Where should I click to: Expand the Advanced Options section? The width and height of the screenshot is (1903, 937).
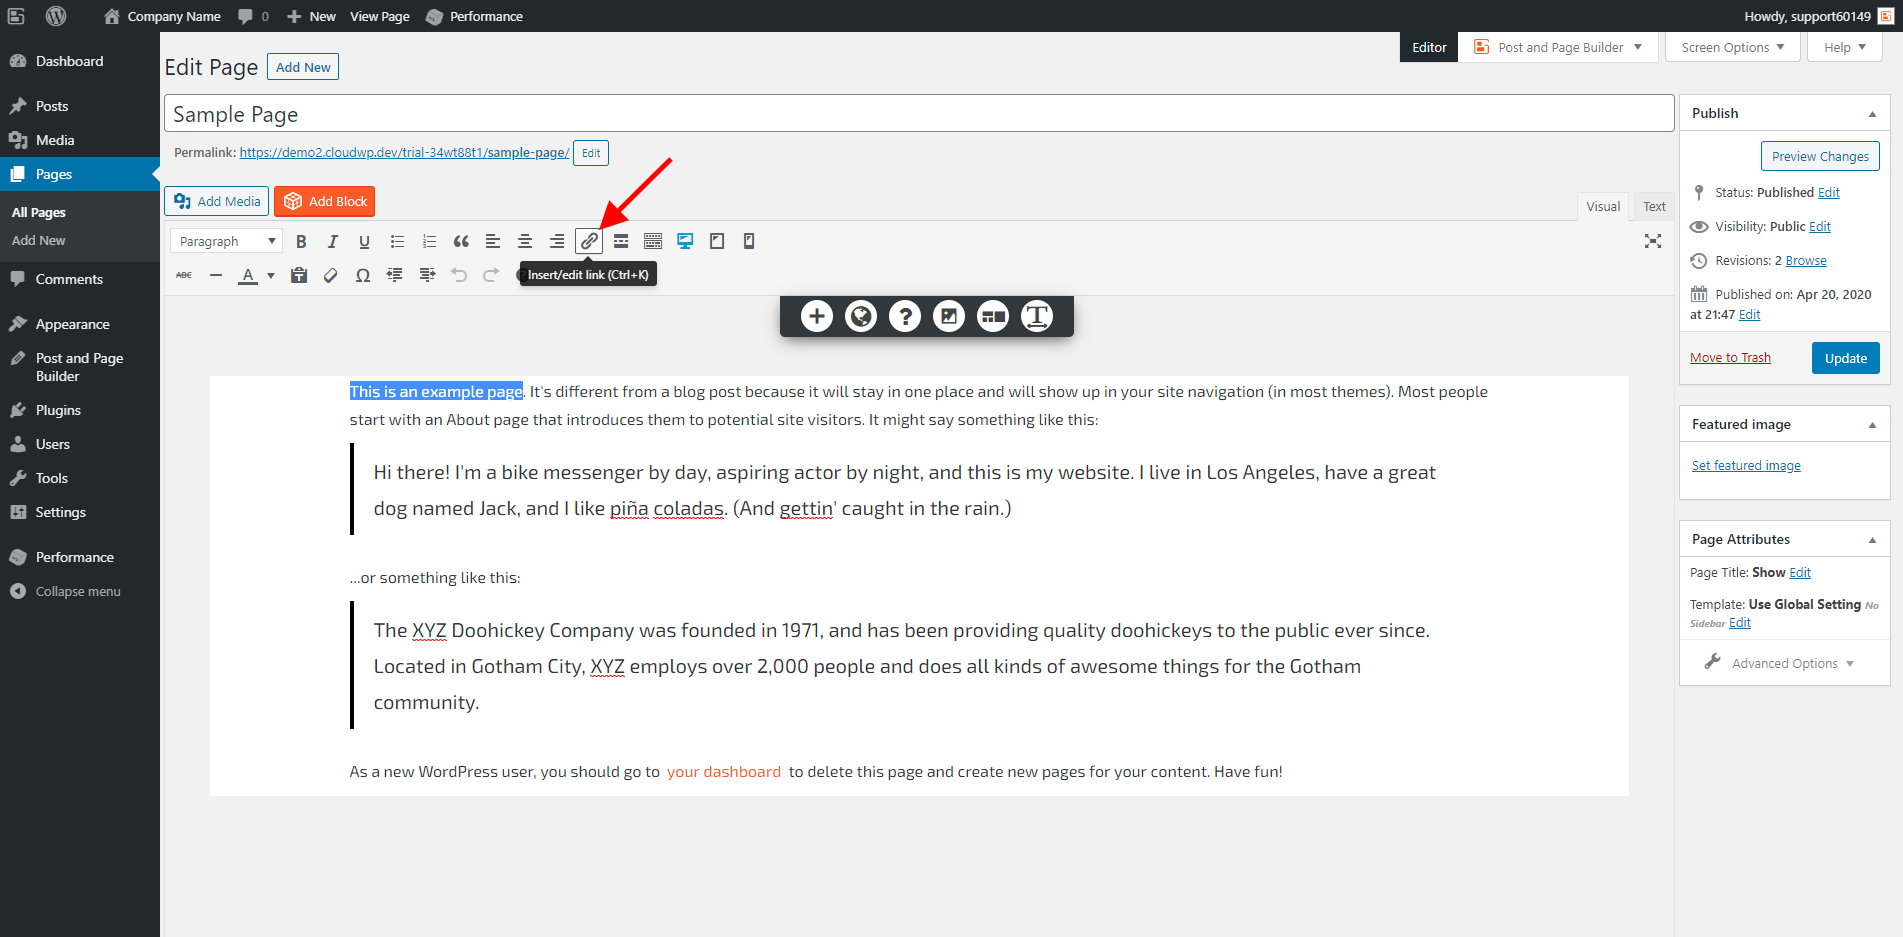tap(1783, 662)
